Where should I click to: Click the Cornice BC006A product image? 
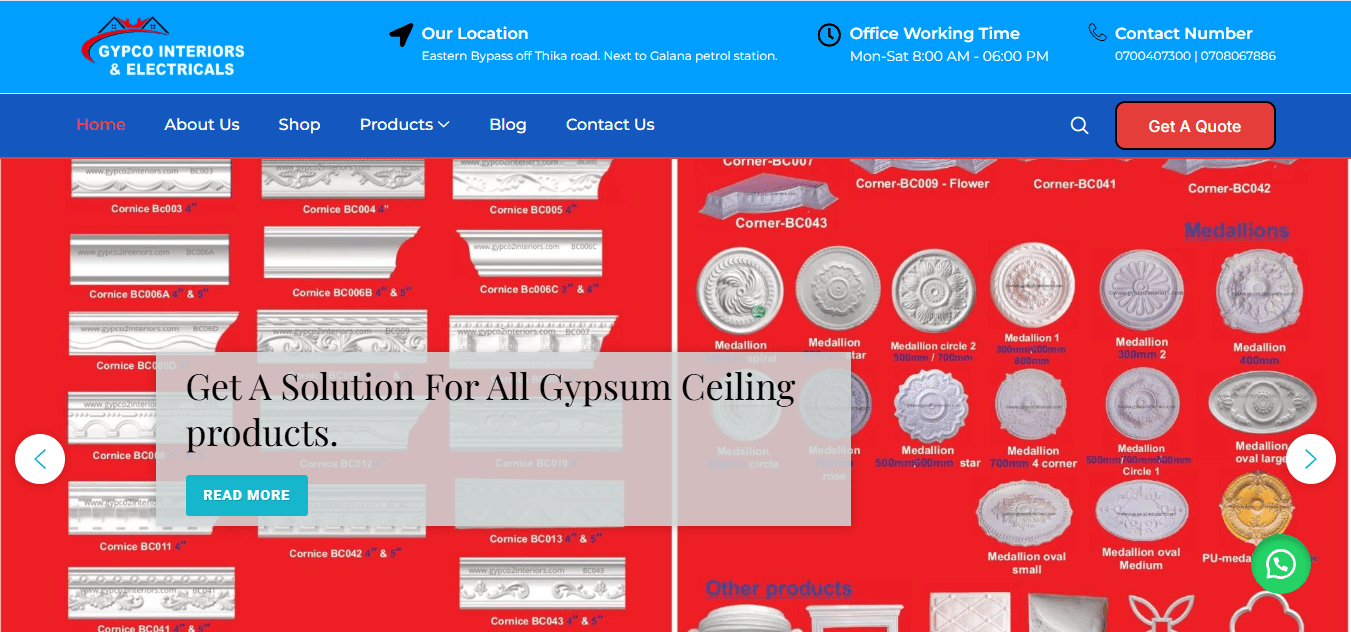pos(150,259)
